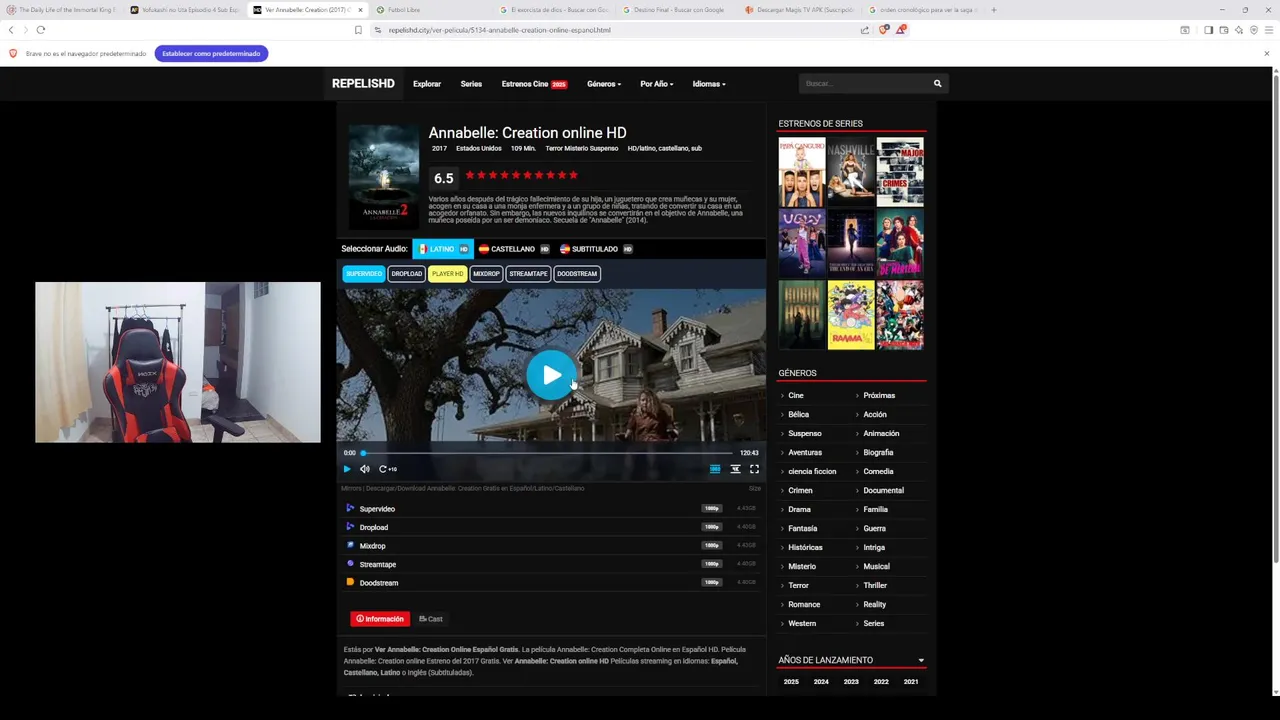This screenshot has height=720, width=1280.
Task: Bookmark this page with bookmark icon
Action: (x=358, y=30)
